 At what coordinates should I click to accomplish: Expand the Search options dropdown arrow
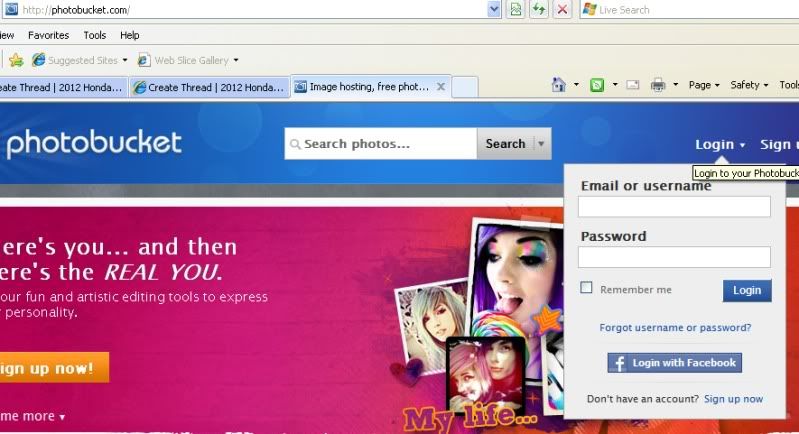[542, 144]
